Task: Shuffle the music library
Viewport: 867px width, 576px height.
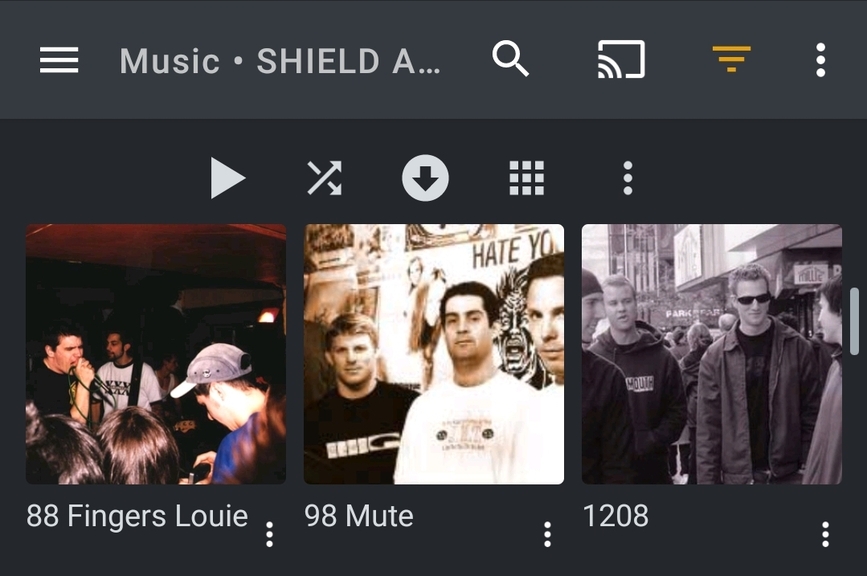Action: pos(325,178)
